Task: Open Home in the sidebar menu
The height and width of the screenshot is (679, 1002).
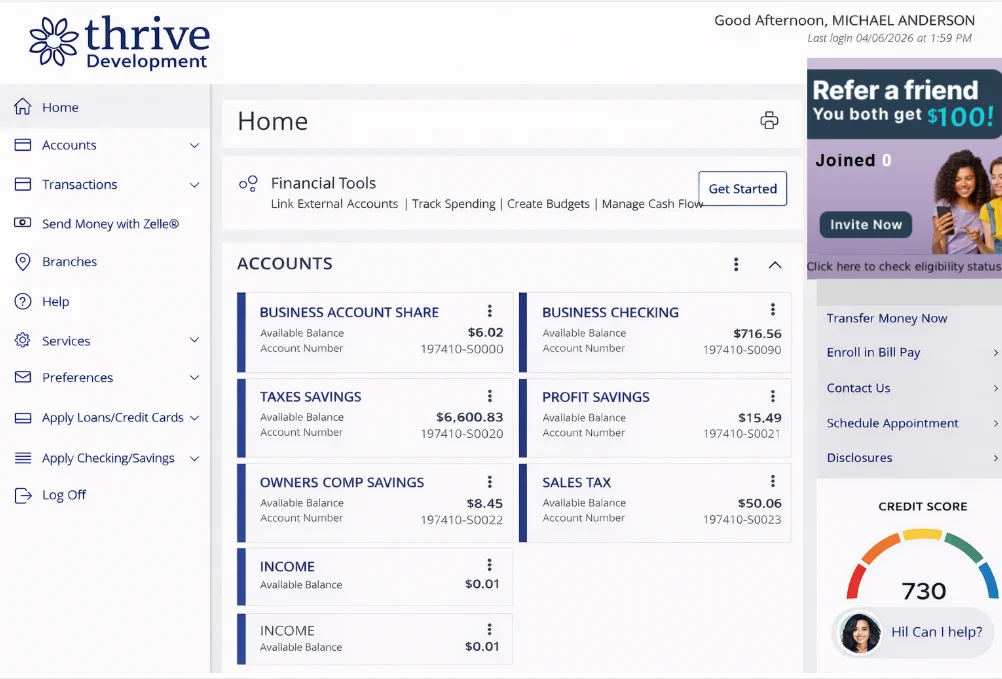Action: click(x=105, y=107)
